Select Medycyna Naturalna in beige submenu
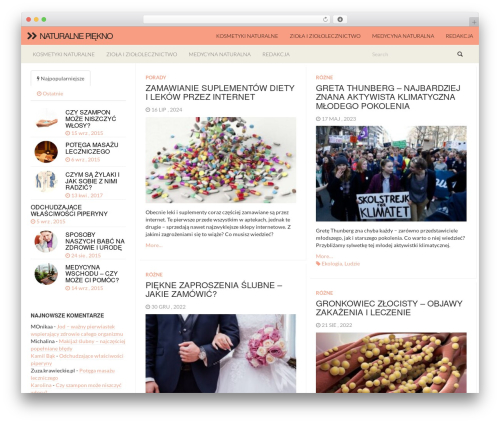 pyautogui.click(x=220, y=54)
